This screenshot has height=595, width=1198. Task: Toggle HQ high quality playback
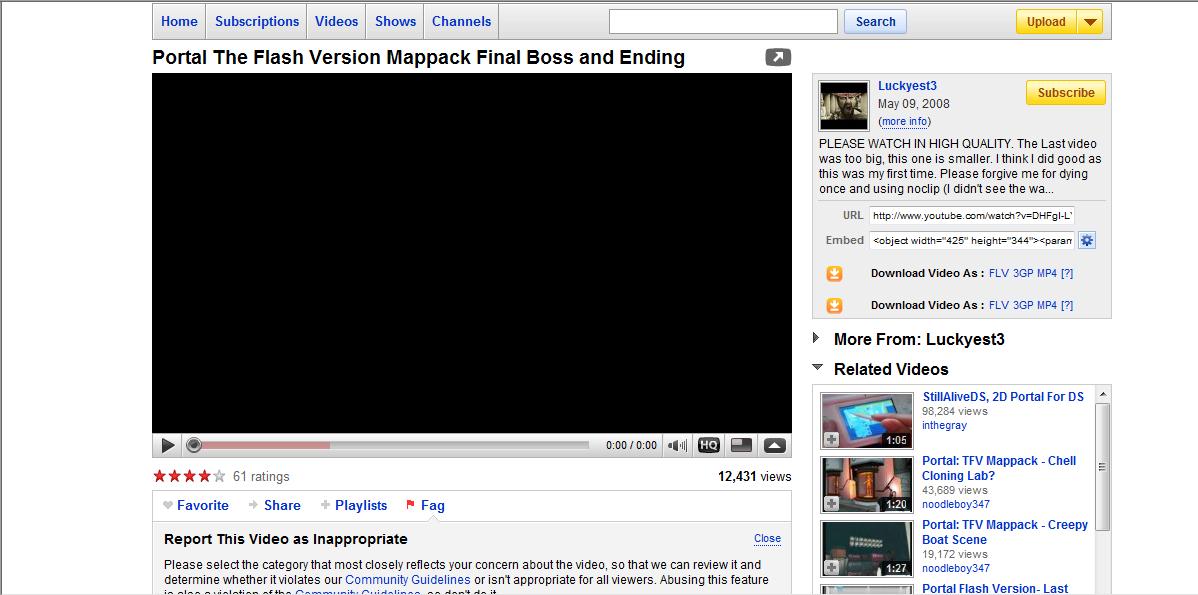(x=709, y=445)
